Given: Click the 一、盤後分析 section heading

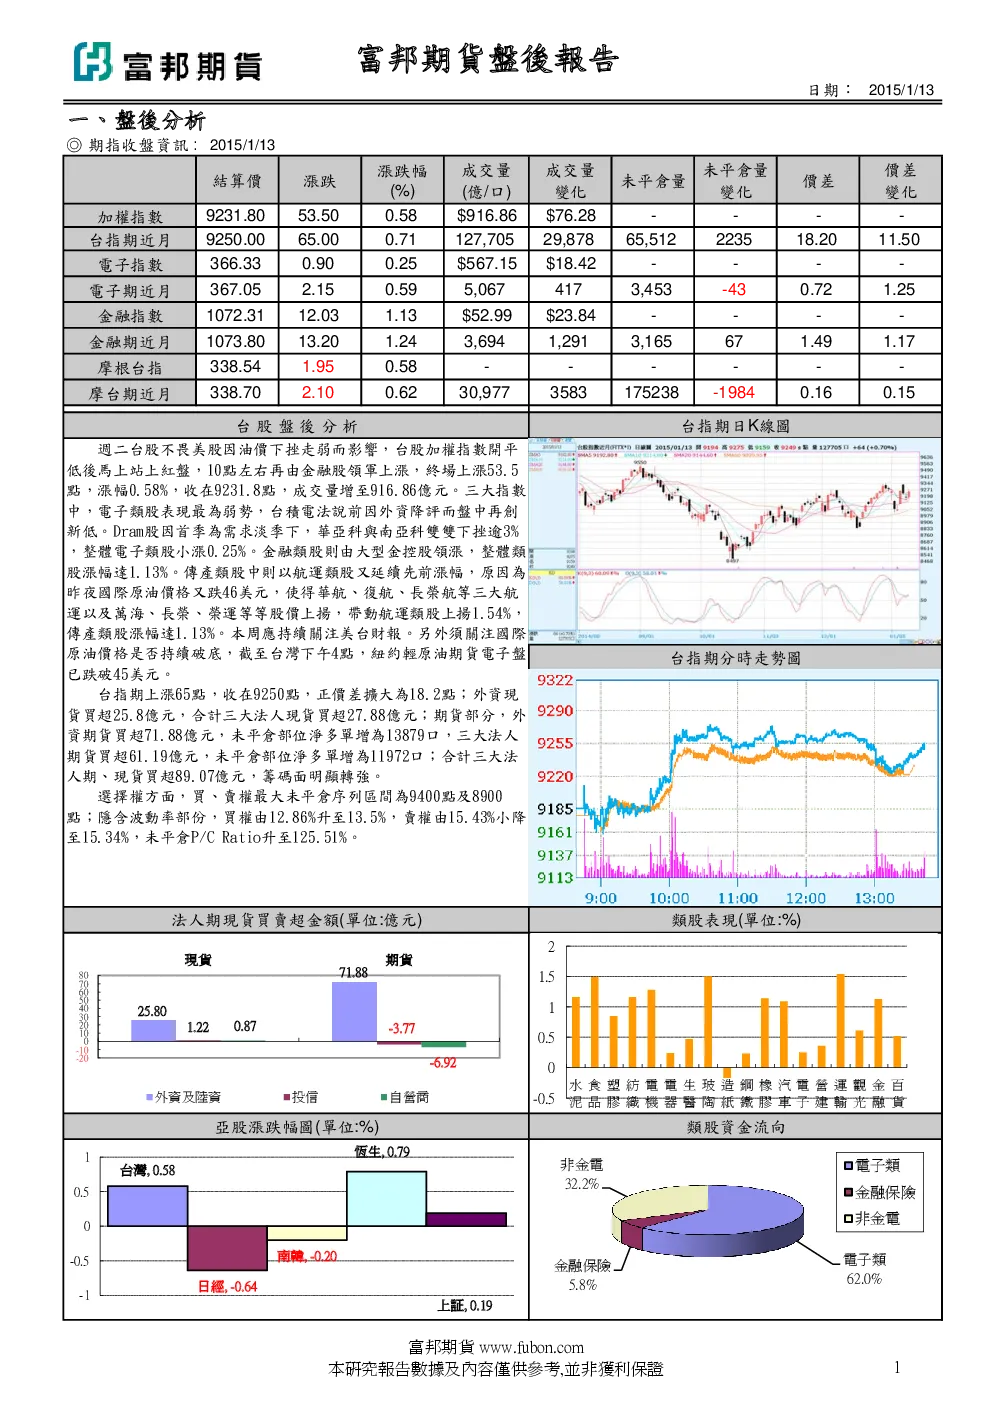Looking at the screenshot, I should pyautogui.click(x=137, y=121).
